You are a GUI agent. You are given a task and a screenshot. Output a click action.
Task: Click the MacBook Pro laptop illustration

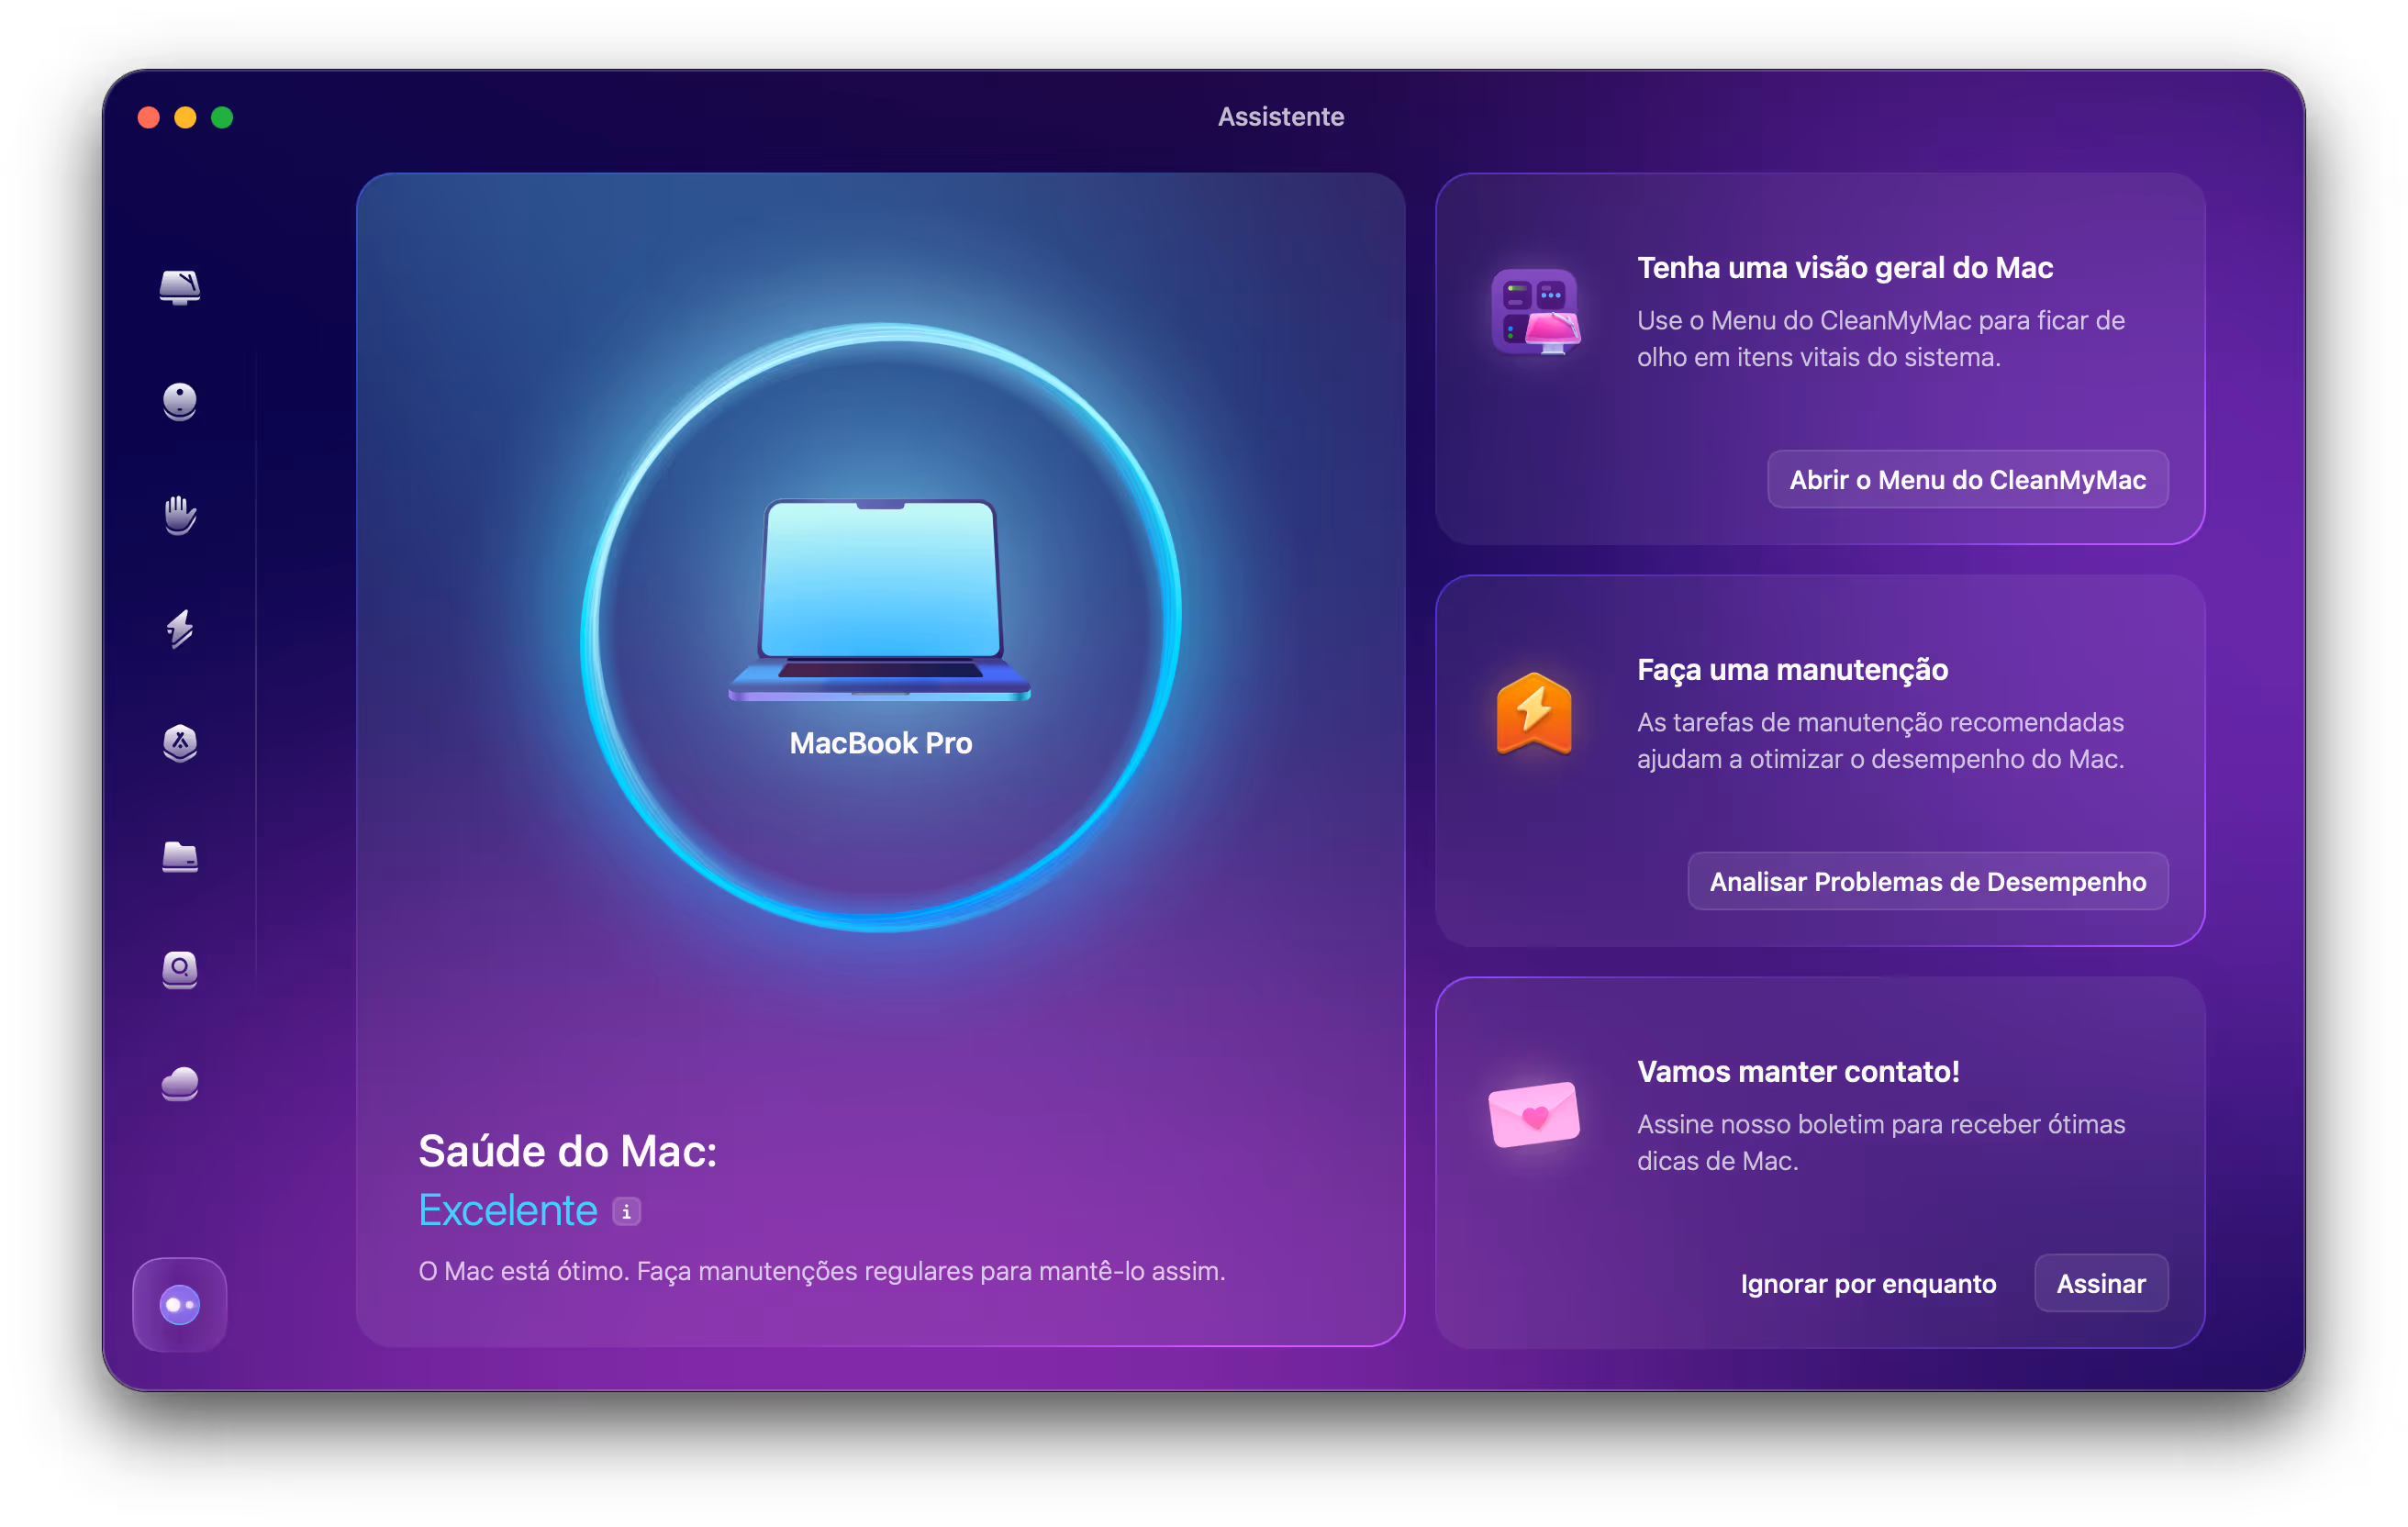[x=880, y=600]
